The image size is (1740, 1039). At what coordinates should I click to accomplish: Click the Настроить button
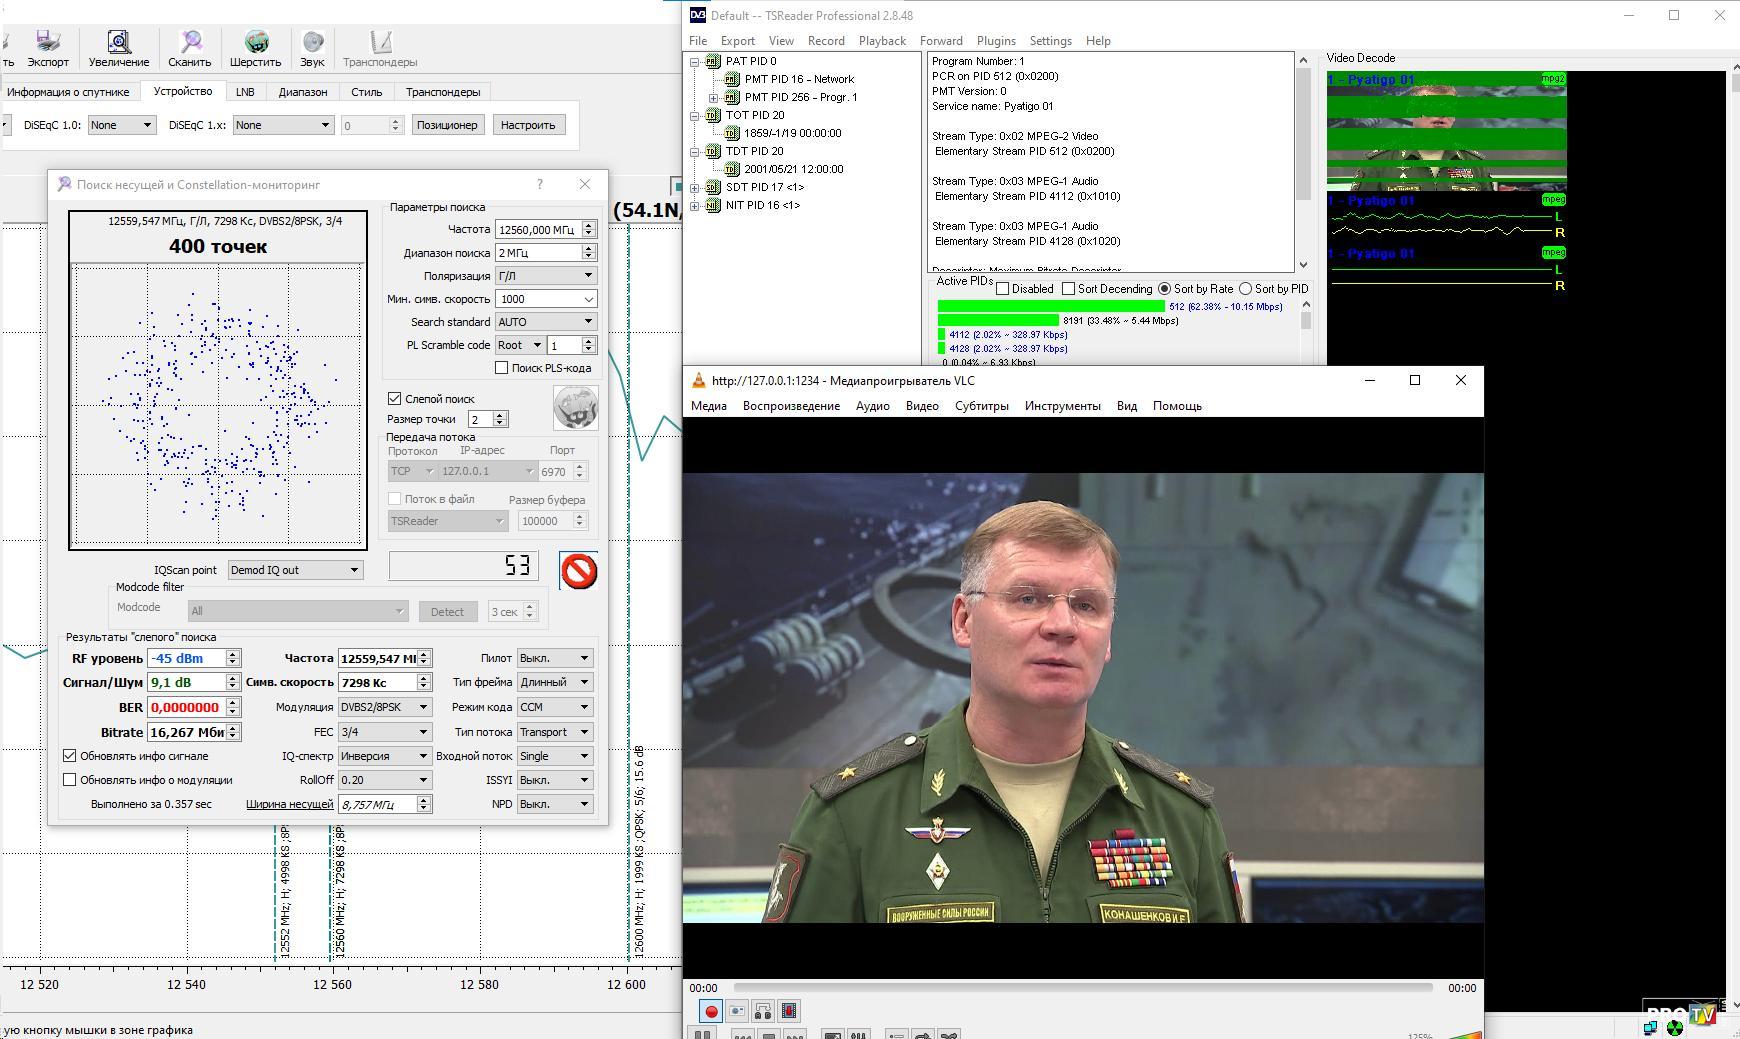pyautogui.click(x=527, y=125)
